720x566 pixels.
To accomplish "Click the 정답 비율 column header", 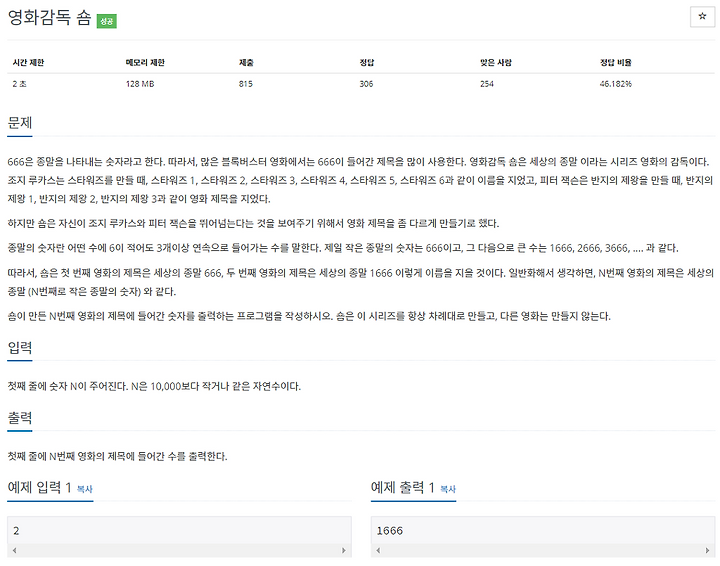I will (615, 62).
